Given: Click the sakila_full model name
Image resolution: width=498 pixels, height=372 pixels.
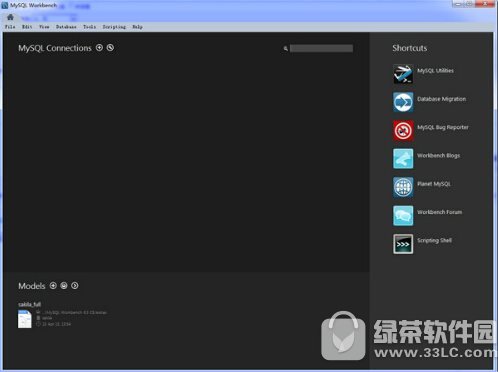Looking at the screenshot, I should (29, 304).
